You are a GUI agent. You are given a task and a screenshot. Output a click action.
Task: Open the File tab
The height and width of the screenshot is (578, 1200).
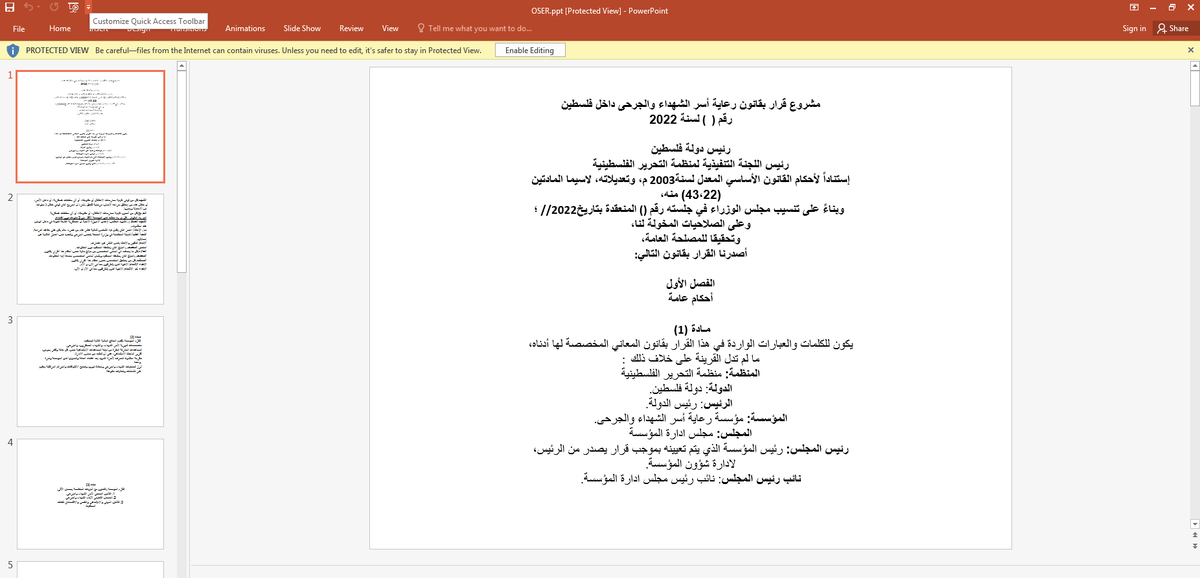(x=19, y=29)
